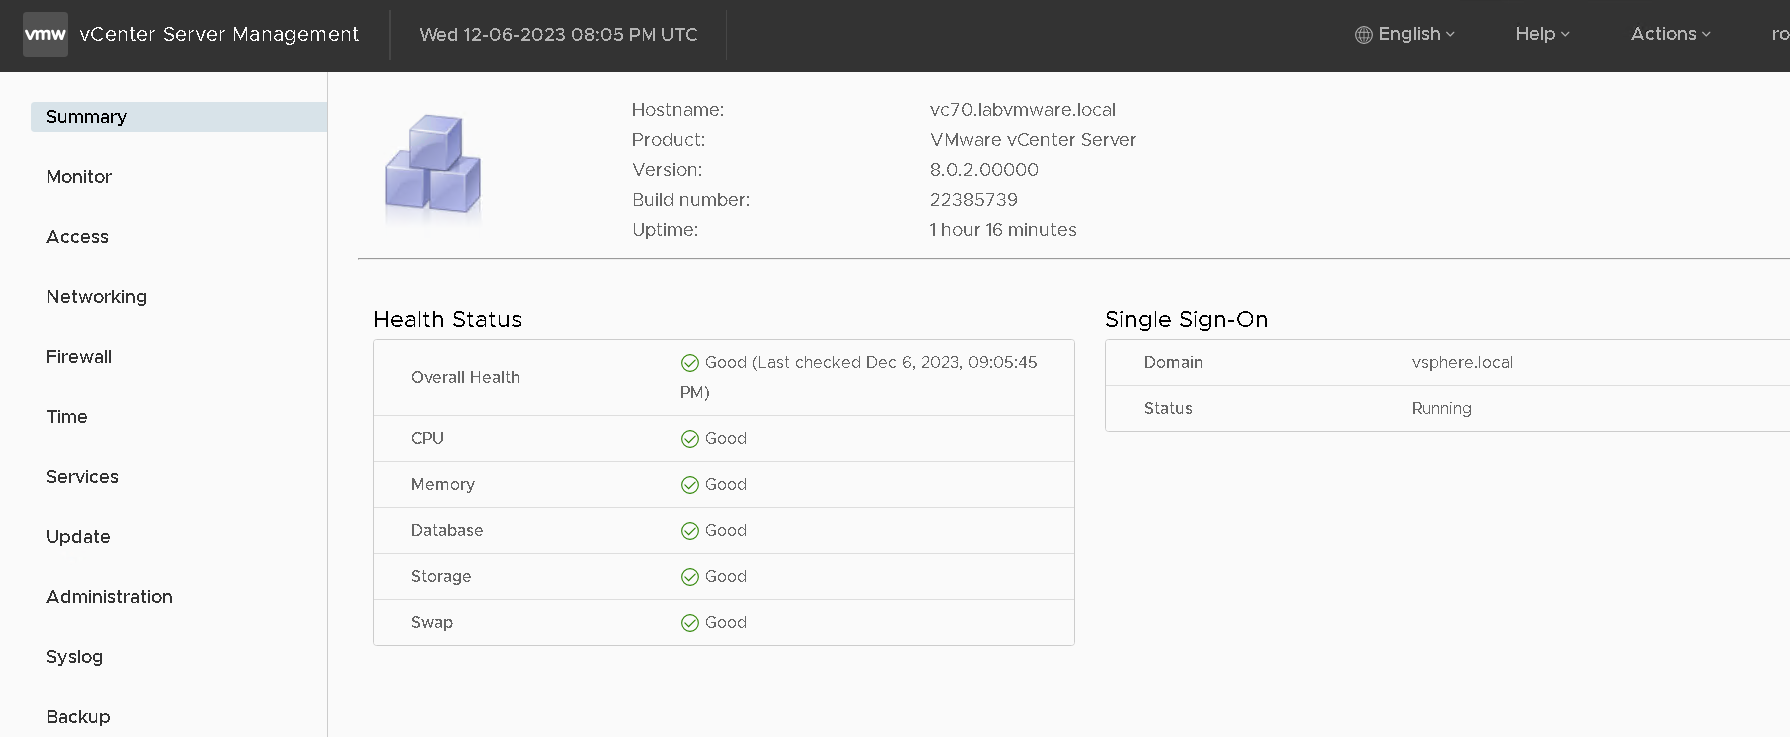1790x737 pixels.
Task: Click the Build number label
Action: click(691, 200)
